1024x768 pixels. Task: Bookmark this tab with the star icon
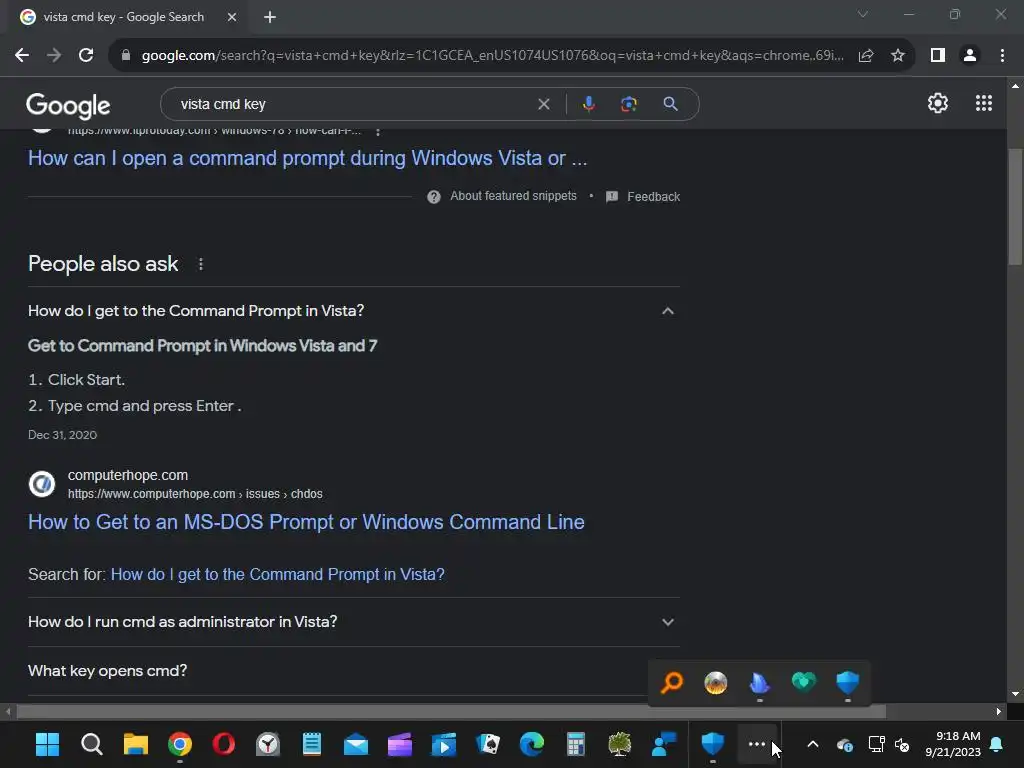898,56
